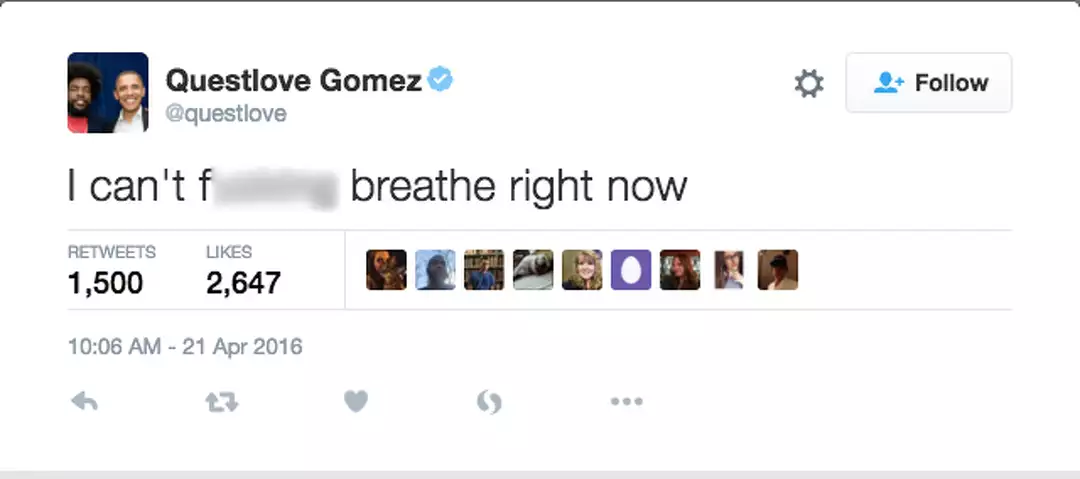The width and height of the screenshot is (1080, 479).
Task: Click the third liker avatar with bookshelf
Action: (x=484, y=270)
